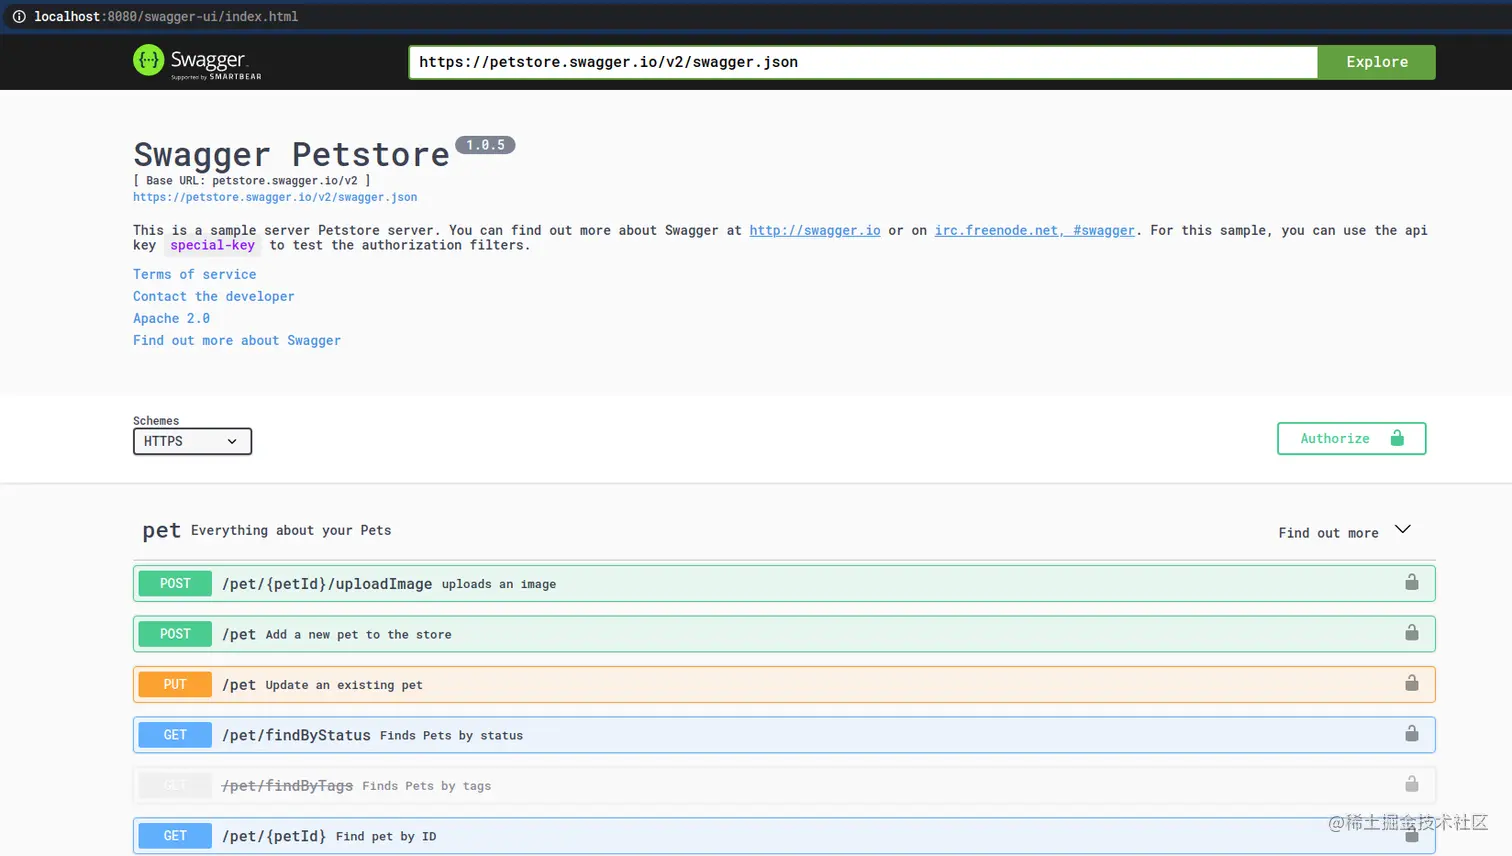1512x856 pixels.
Task: Open the Terms of service link
Action: pyautogui.click(x=195, y=274)
